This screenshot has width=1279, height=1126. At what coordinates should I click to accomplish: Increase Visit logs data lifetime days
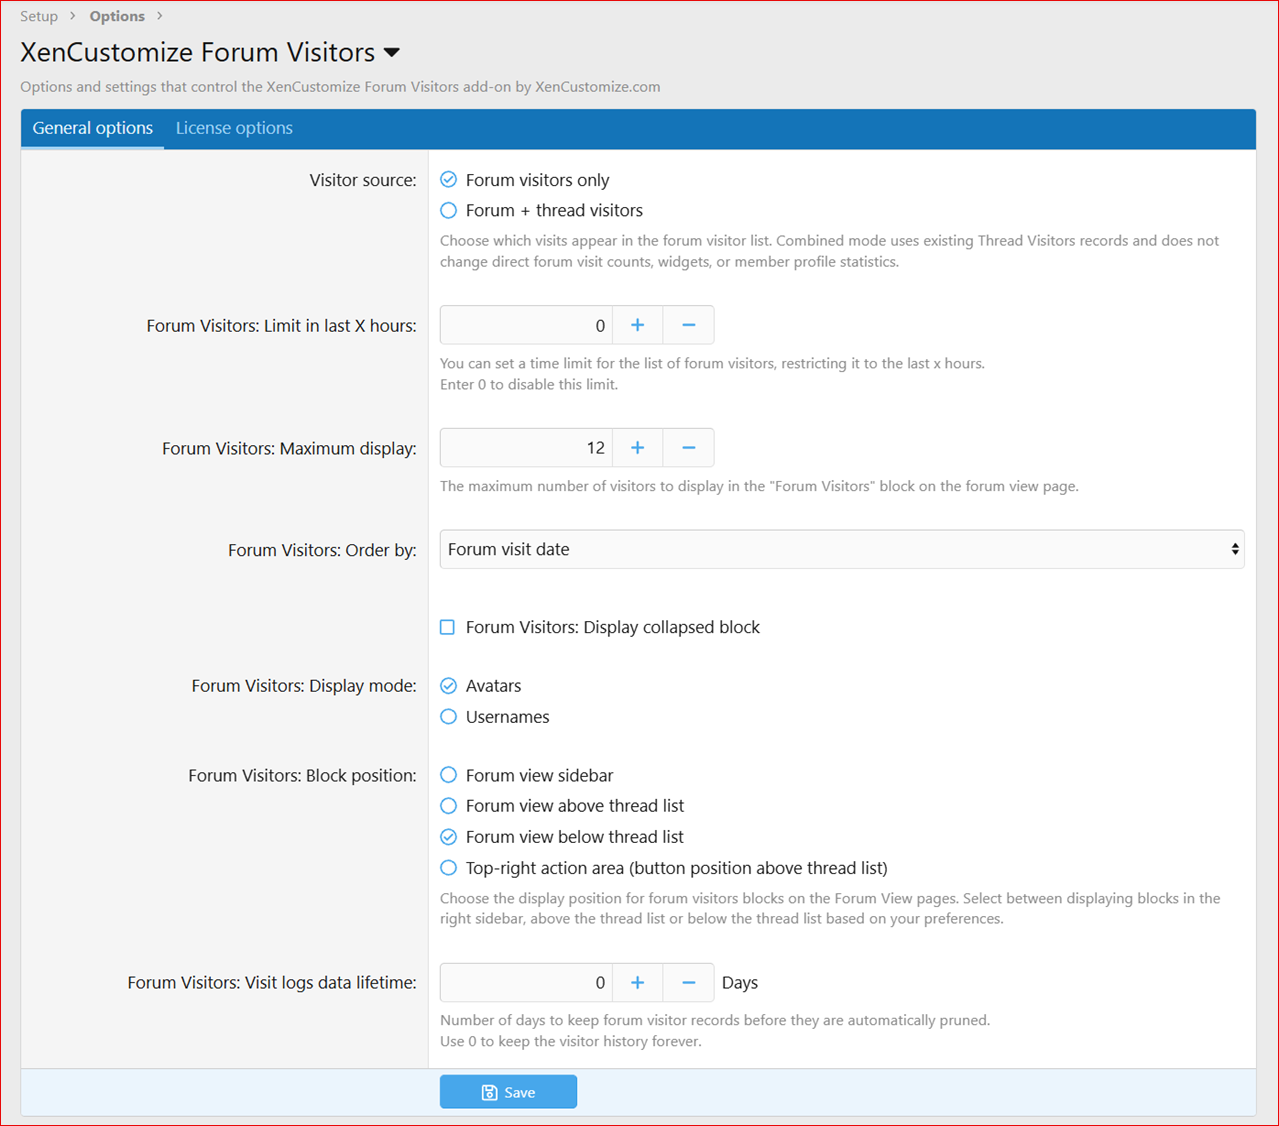click(x=637, y=983)
